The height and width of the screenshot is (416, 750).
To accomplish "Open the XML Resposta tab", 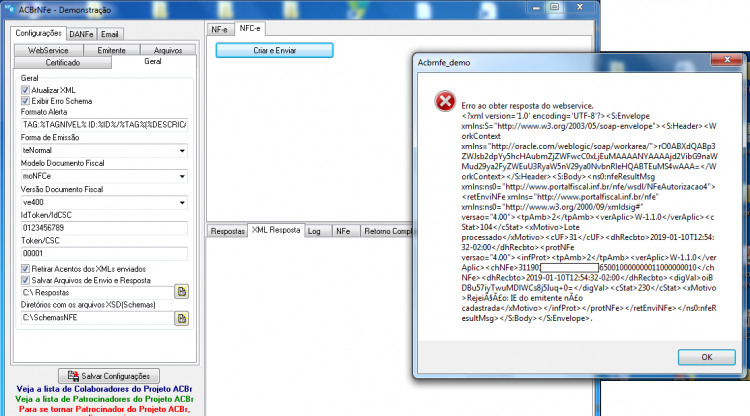I will [x=276, y=230].
